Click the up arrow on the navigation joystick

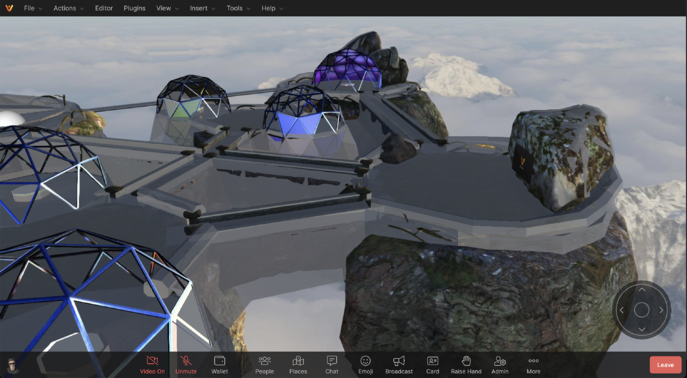pos(641,290)
